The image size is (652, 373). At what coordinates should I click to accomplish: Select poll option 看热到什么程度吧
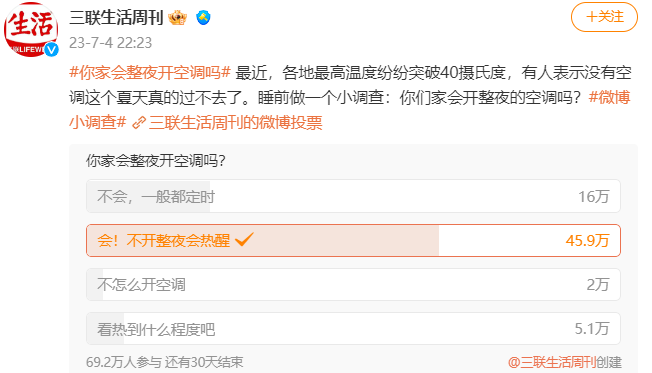pyautogui.click(x=353, y=329)
